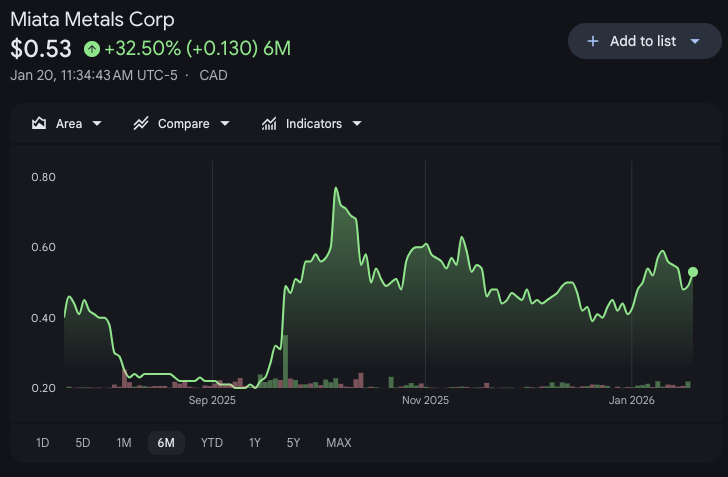728x477 pixels.
Task: Click the Area chart type icon
Action: tap(39, 124)
